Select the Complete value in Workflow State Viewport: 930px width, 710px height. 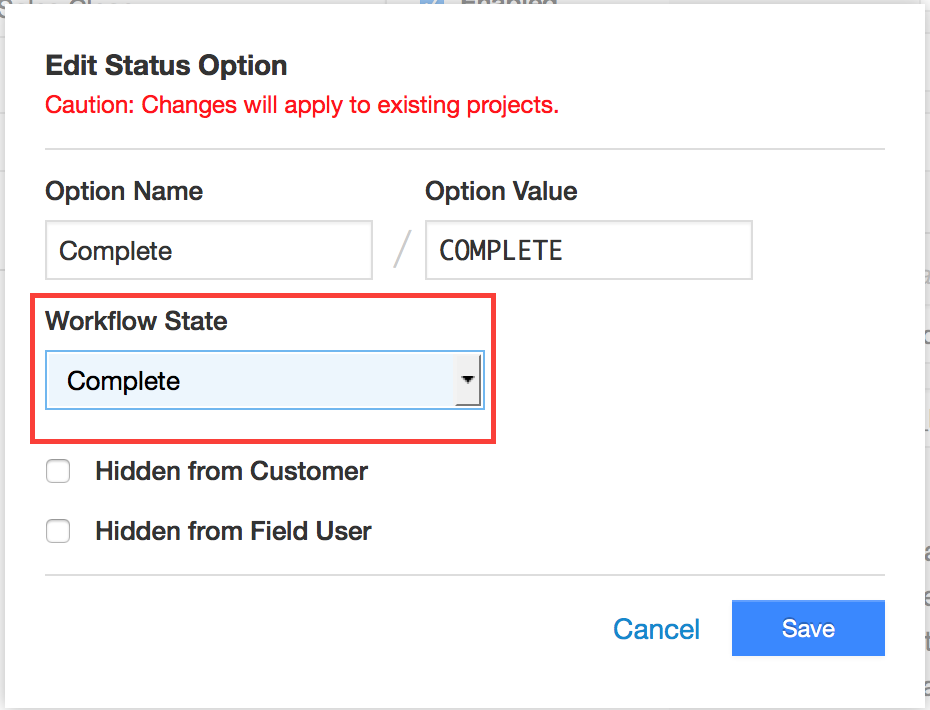tap(123, 381)
